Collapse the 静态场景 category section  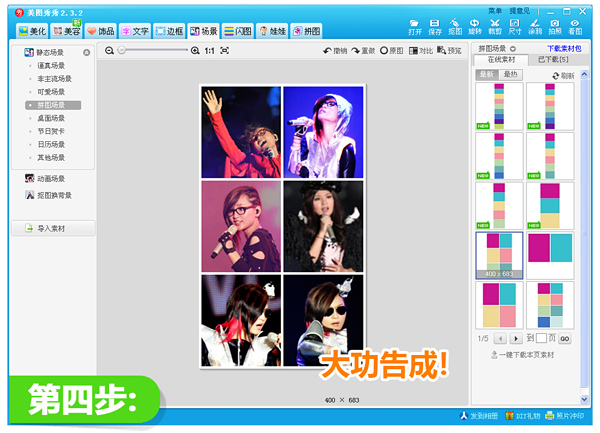coord(87,52)
